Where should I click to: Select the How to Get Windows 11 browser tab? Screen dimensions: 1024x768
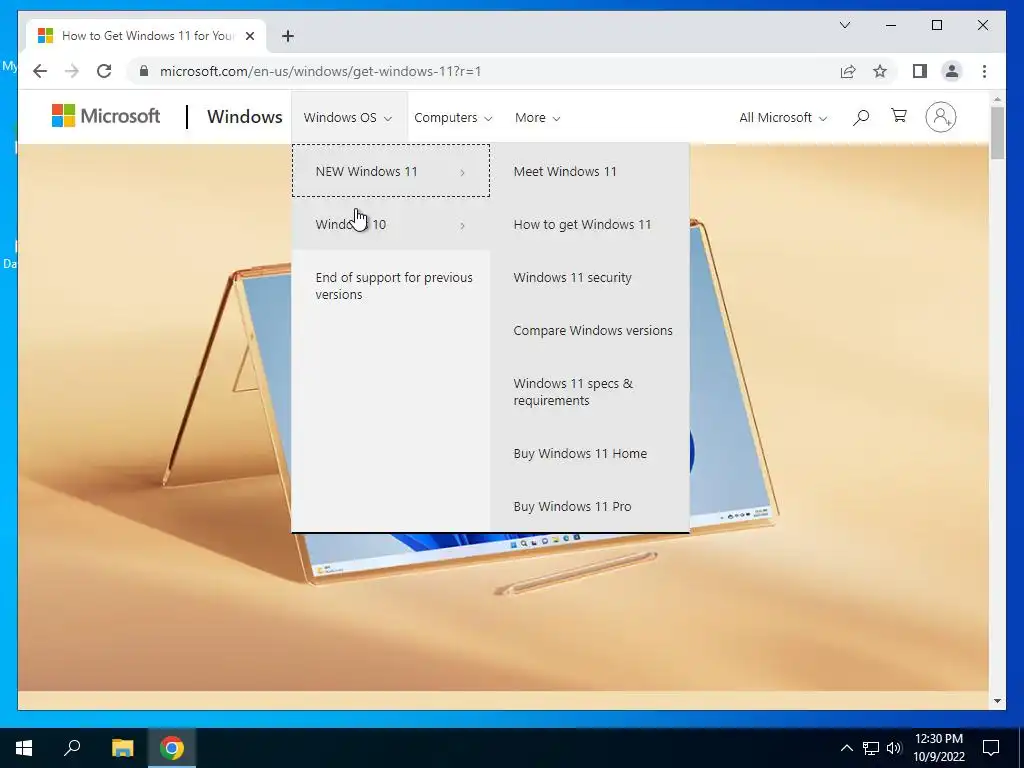tap(147, 36)
